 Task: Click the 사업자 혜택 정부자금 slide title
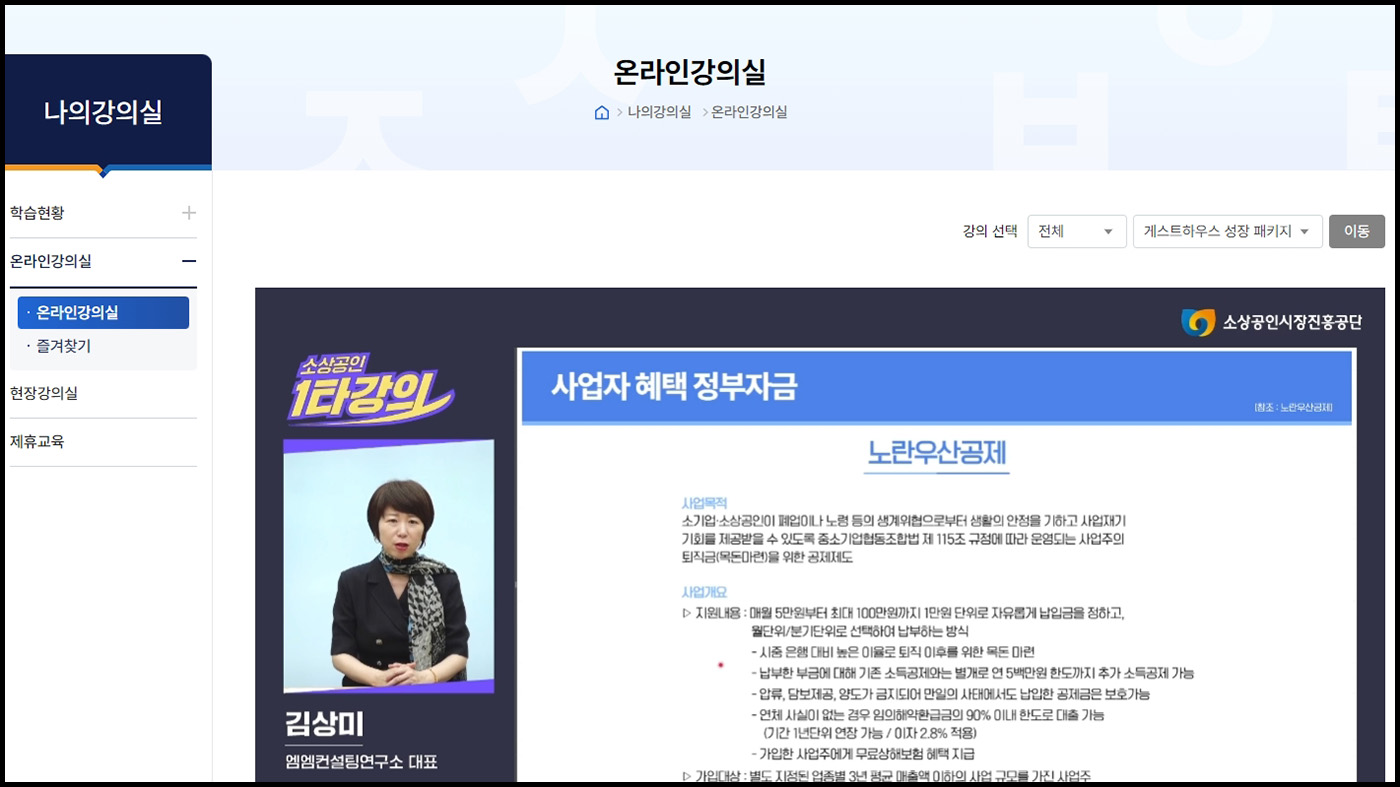click(x=675, y=386)
